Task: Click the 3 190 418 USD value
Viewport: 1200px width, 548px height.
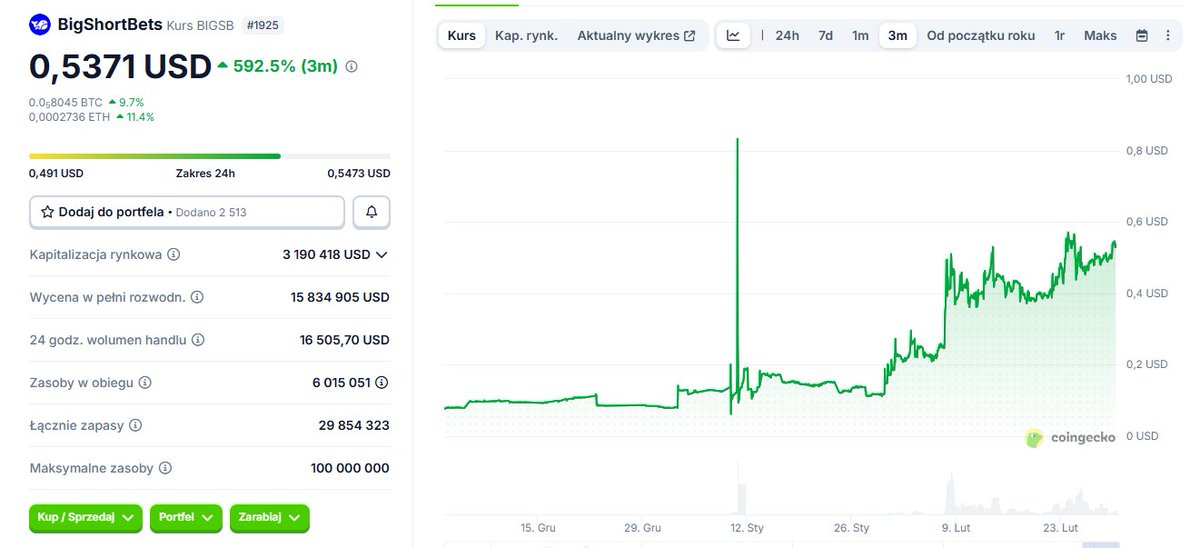Action: click(326, 255)
